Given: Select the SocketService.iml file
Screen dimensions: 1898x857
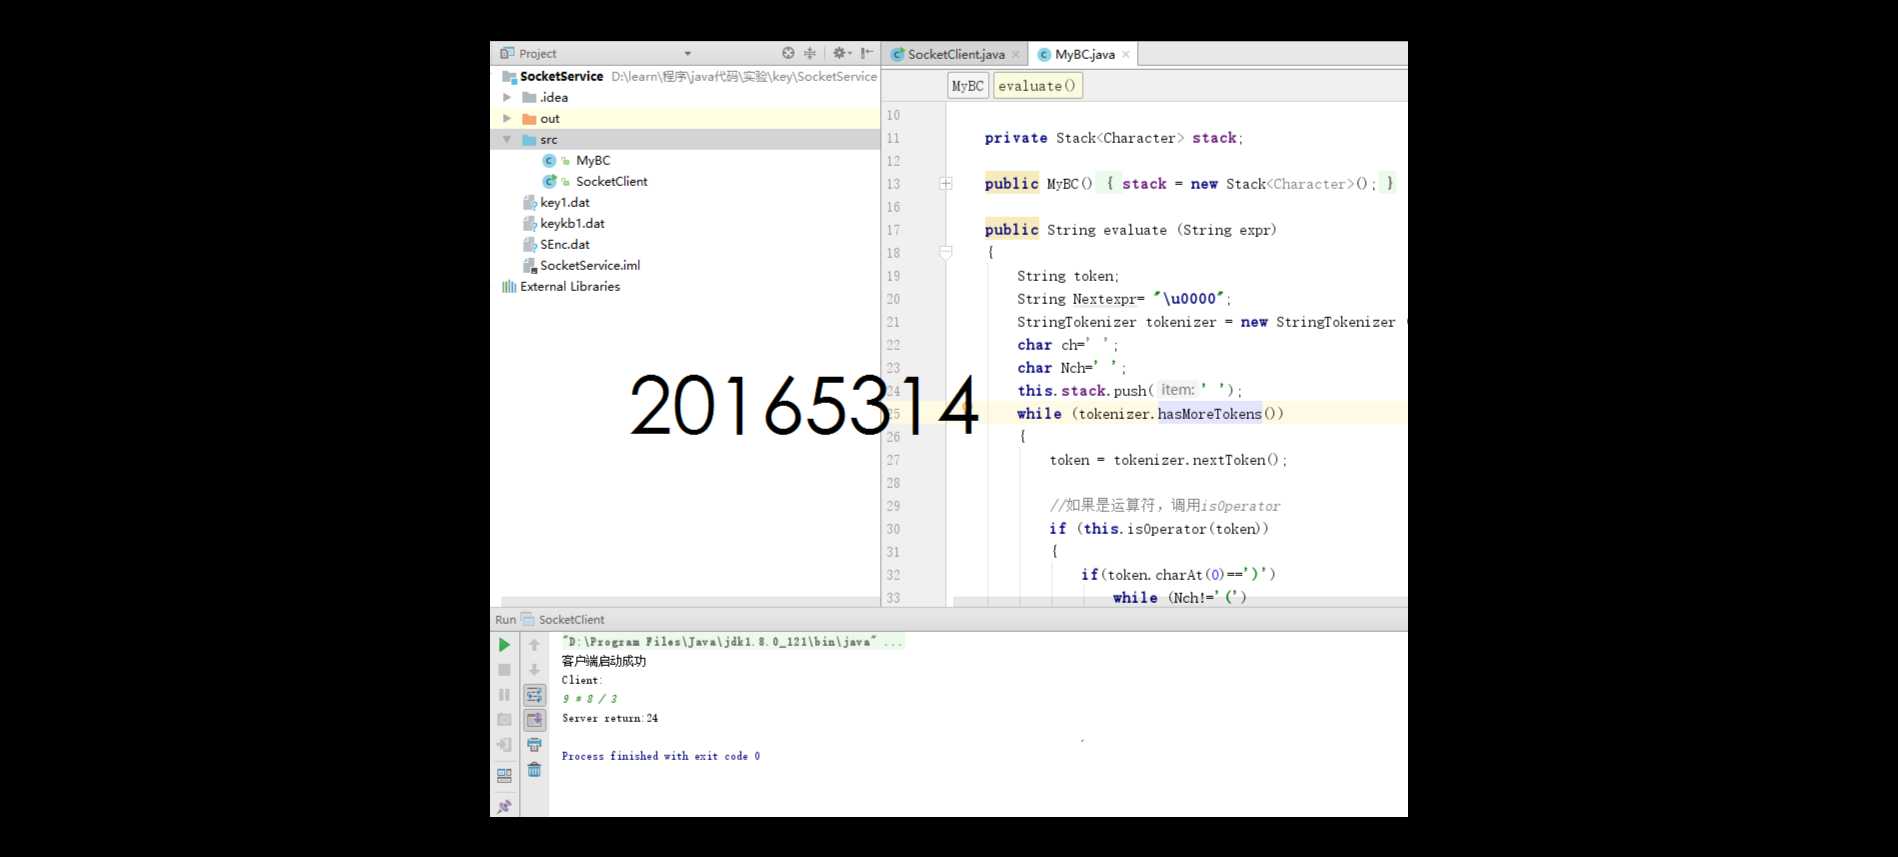Looking at the screenshot, I should coord(590,265).
